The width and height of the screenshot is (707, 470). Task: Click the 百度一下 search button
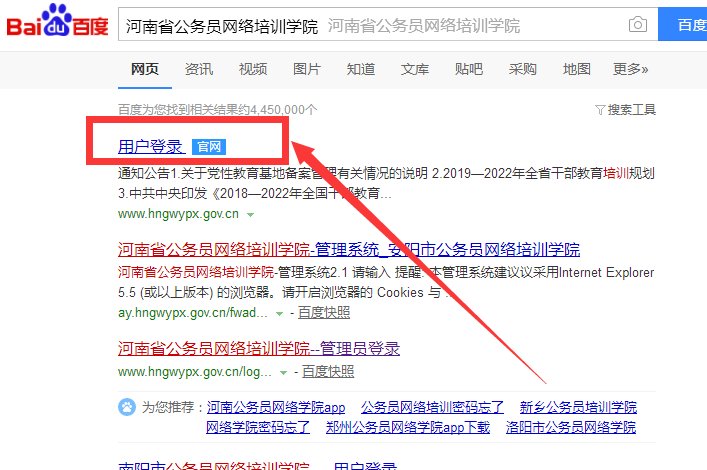tap(683, 24)
